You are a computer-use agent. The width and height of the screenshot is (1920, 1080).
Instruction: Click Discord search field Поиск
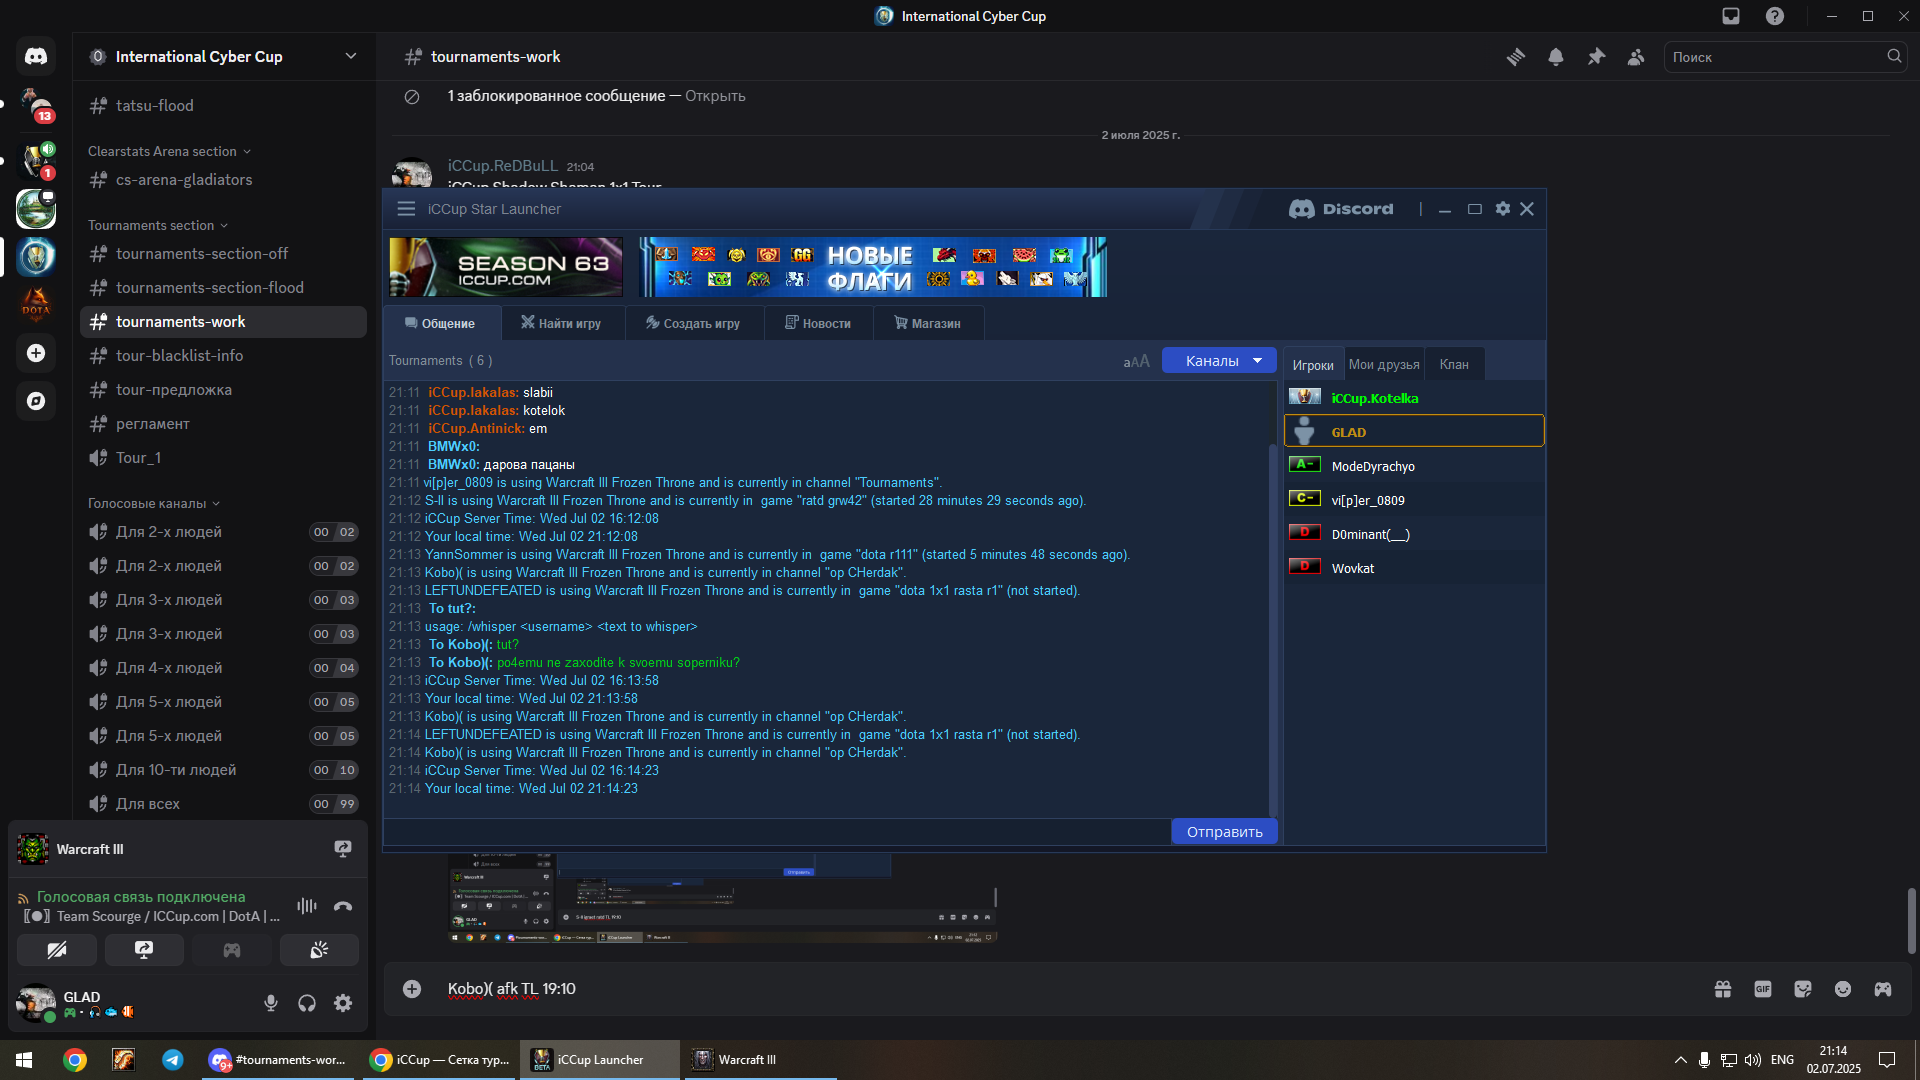click(x=1785, y=57)
